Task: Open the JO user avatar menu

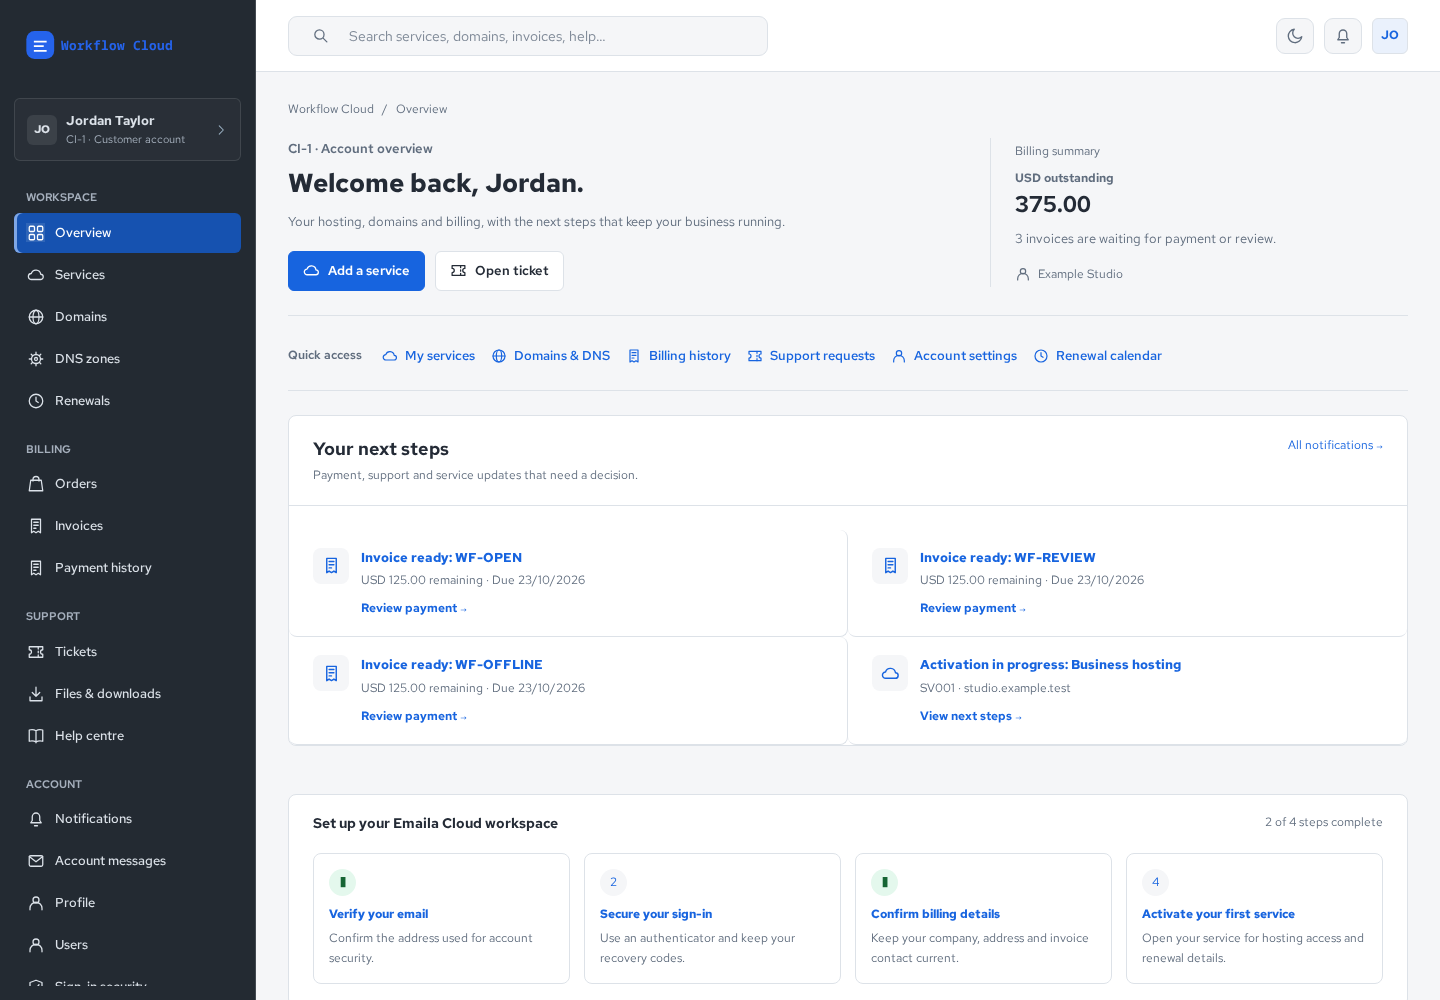Action: click(1390, 36)
